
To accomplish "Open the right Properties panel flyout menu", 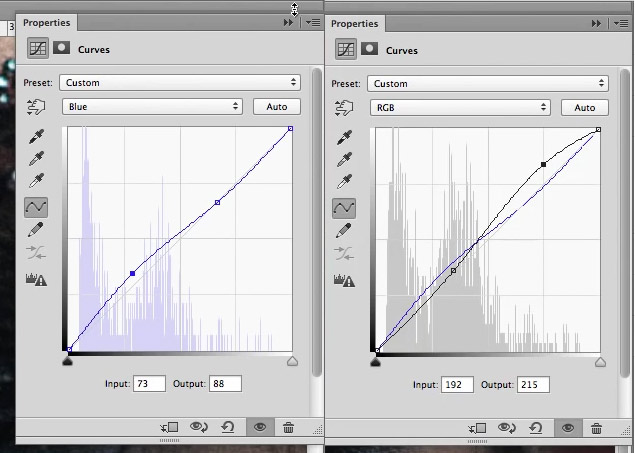I will [x=621, y=23].
